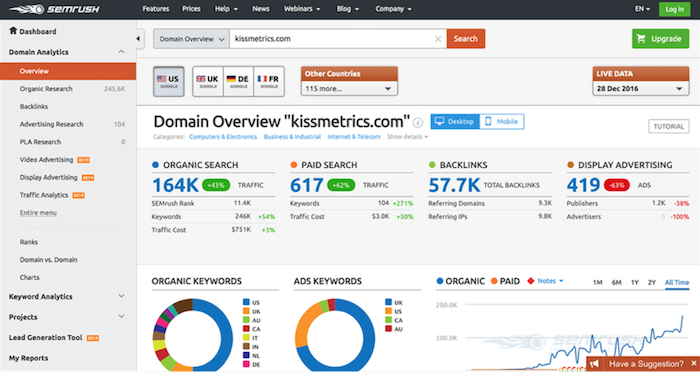Select the UK Google database flag

(208, 81)
